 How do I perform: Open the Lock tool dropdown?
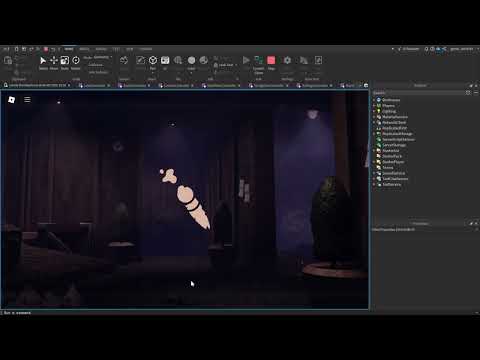coord(236,65)
